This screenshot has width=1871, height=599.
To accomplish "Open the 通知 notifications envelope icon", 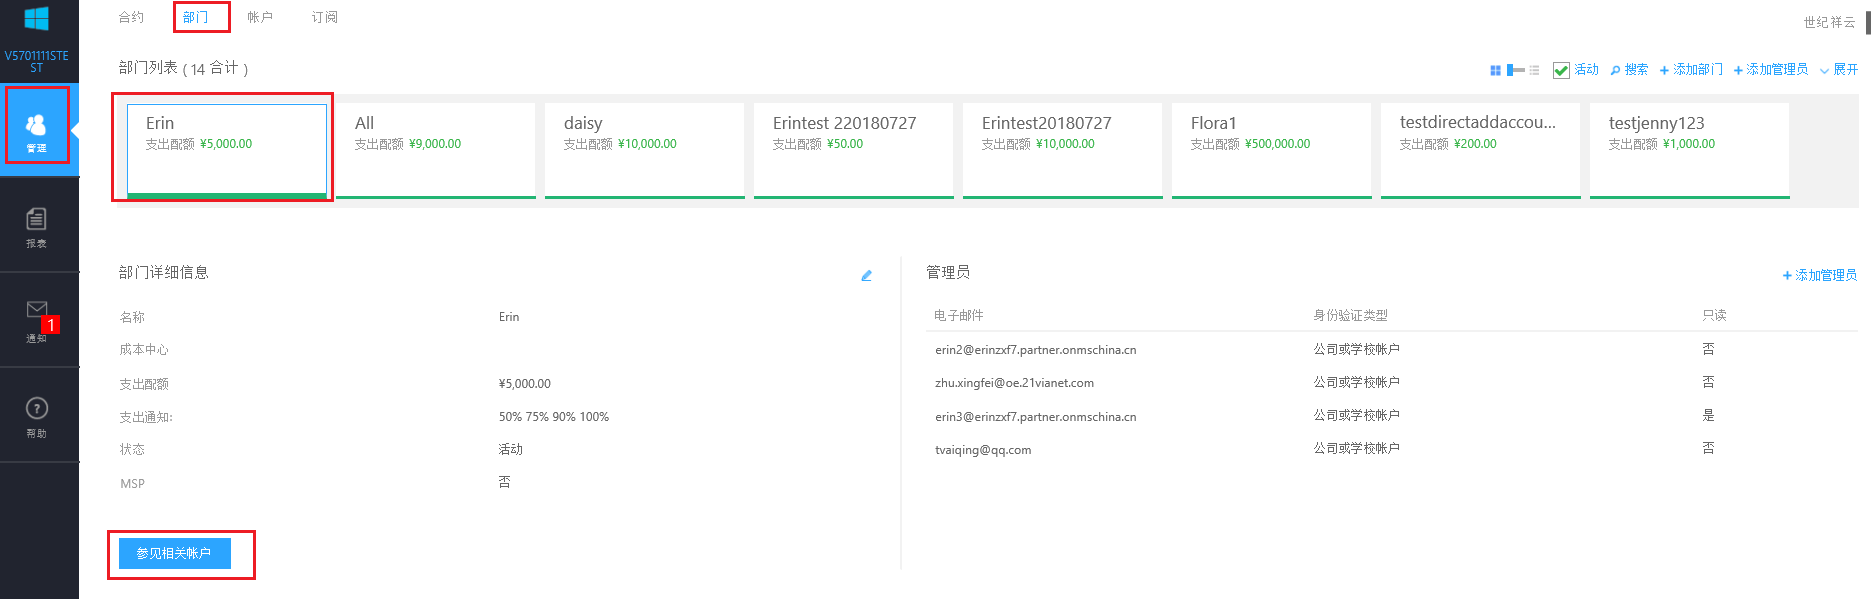I will pyautogui.click(x=37, y=312).
